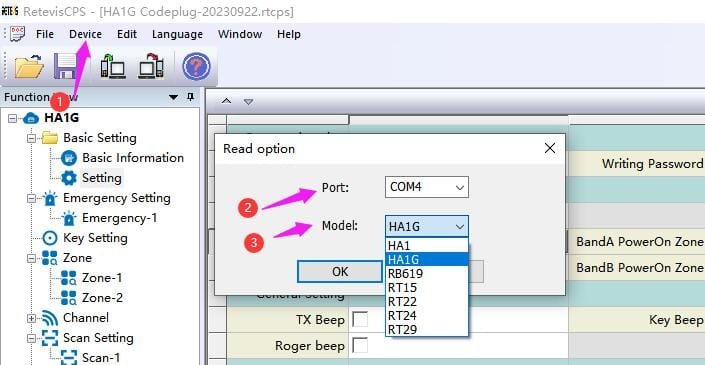Screen dimensions: 705x365
Task: Enable the TX Beep checkbox
Action: 360,320
